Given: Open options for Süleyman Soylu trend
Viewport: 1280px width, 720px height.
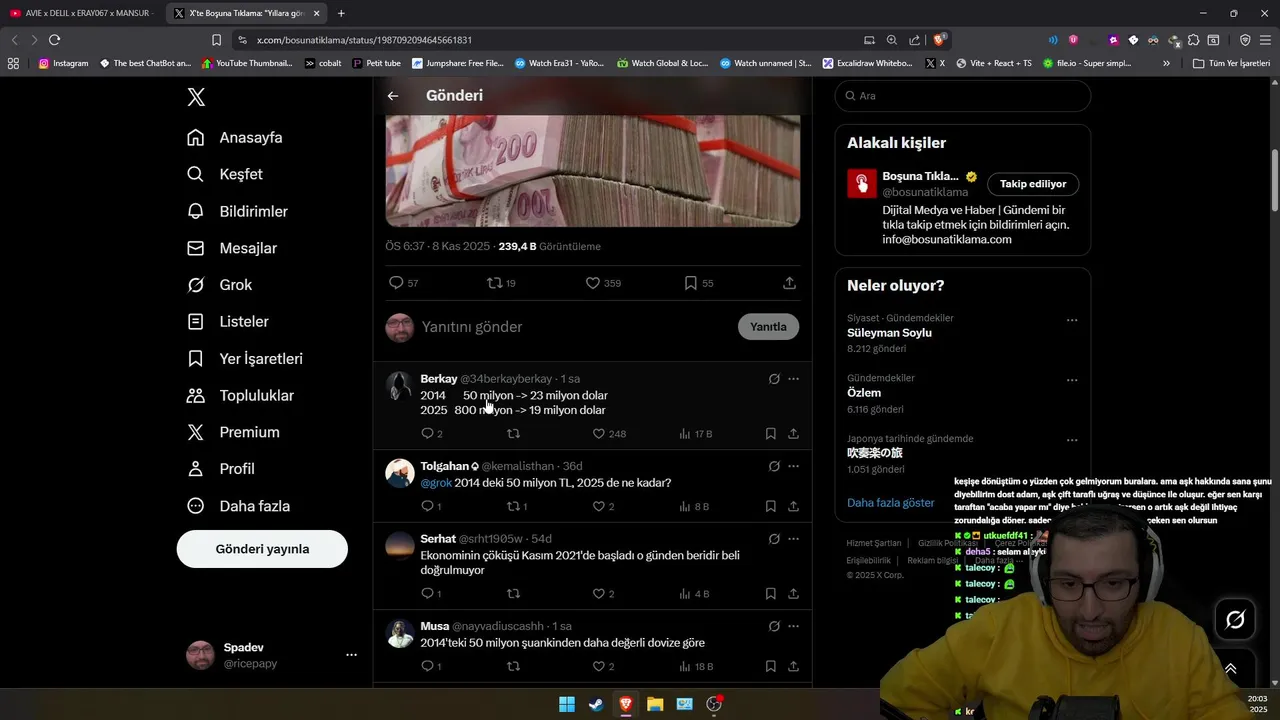Looking at the screenshot, I should coord(1072,321).
